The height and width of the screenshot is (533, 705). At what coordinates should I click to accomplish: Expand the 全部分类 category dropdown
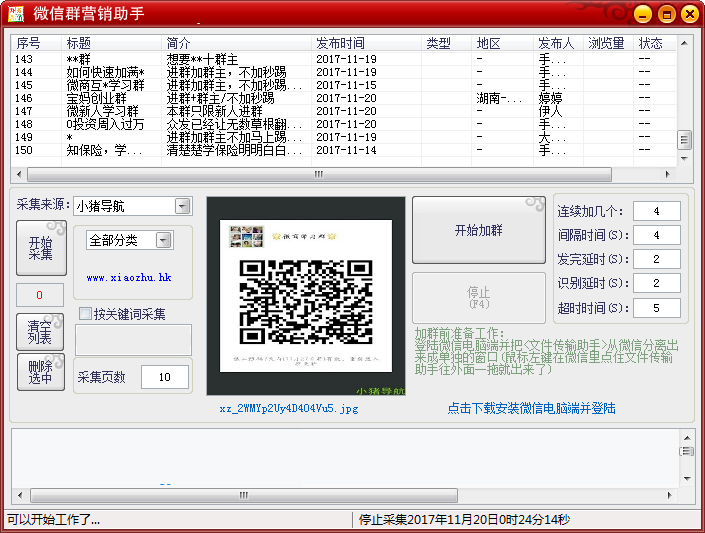[x=164, y=240]
